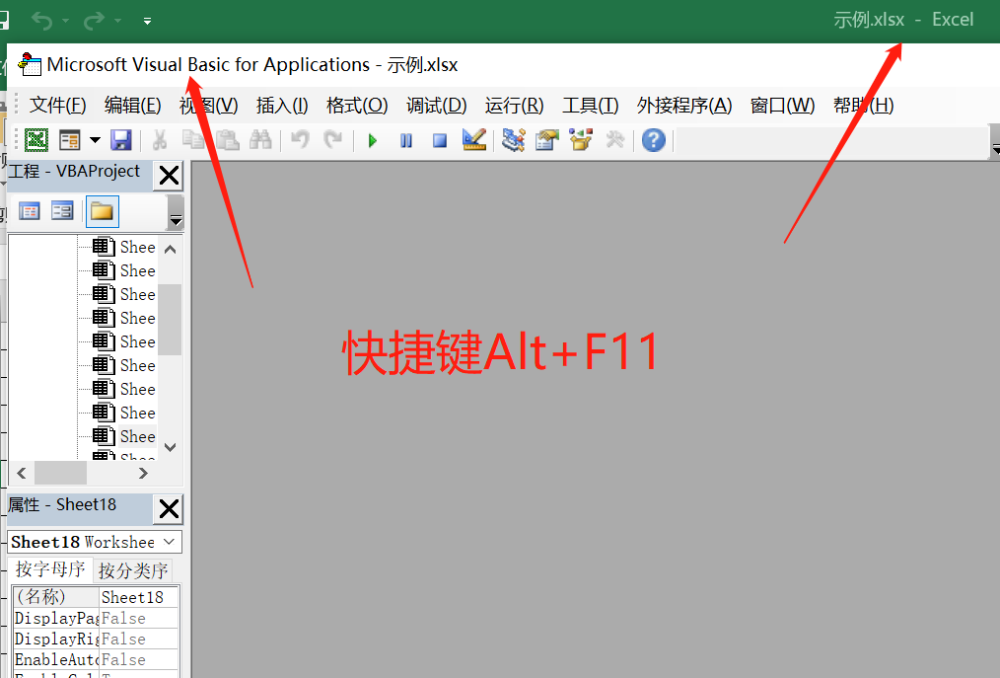Screen dimensions: 1000x678
Task: Click the View Code icon in project panel
Action: (x=29, y=211)
